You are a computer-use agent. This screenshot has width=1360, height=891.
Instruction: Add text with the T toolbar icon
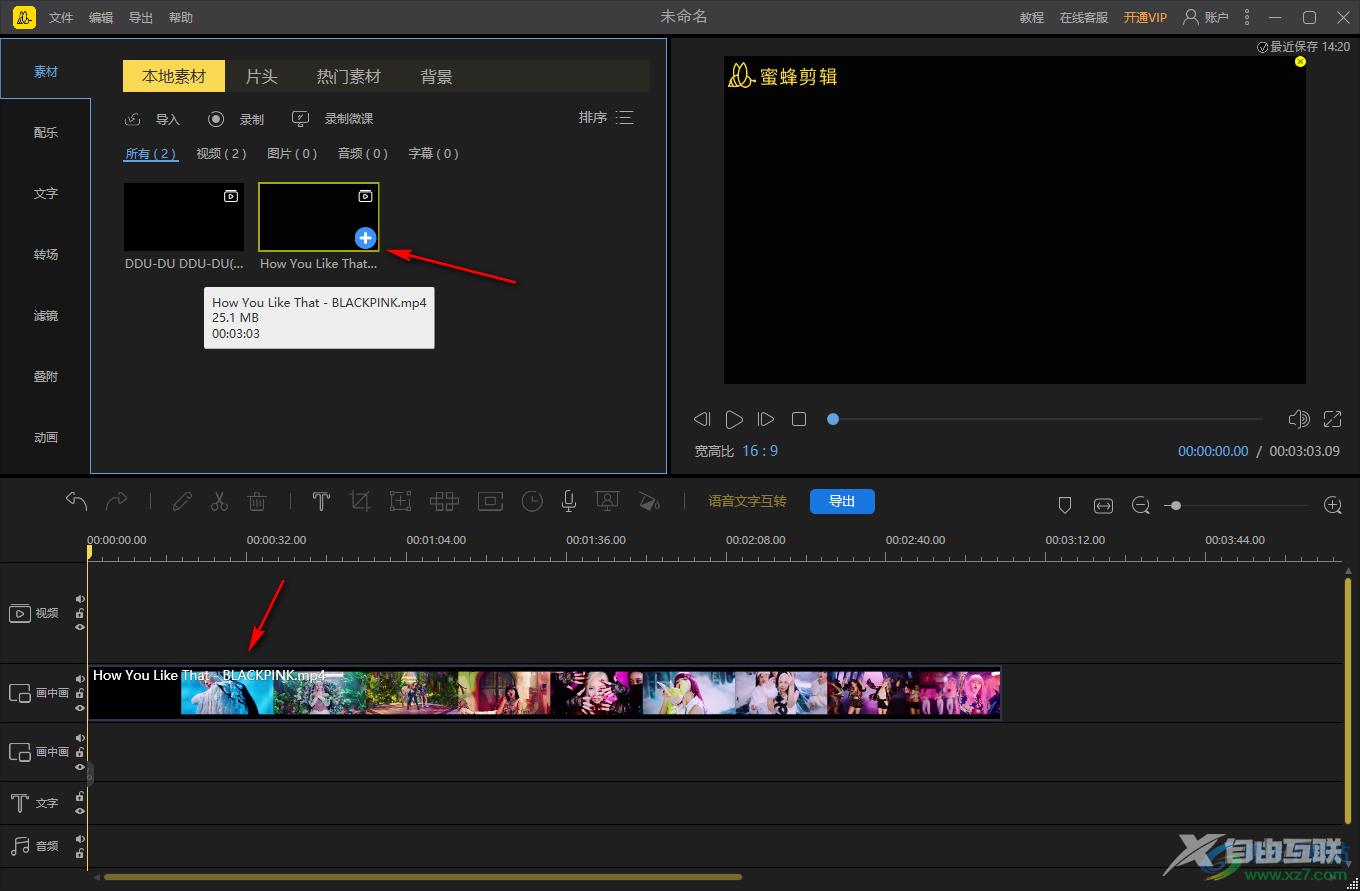click(321, 501)
